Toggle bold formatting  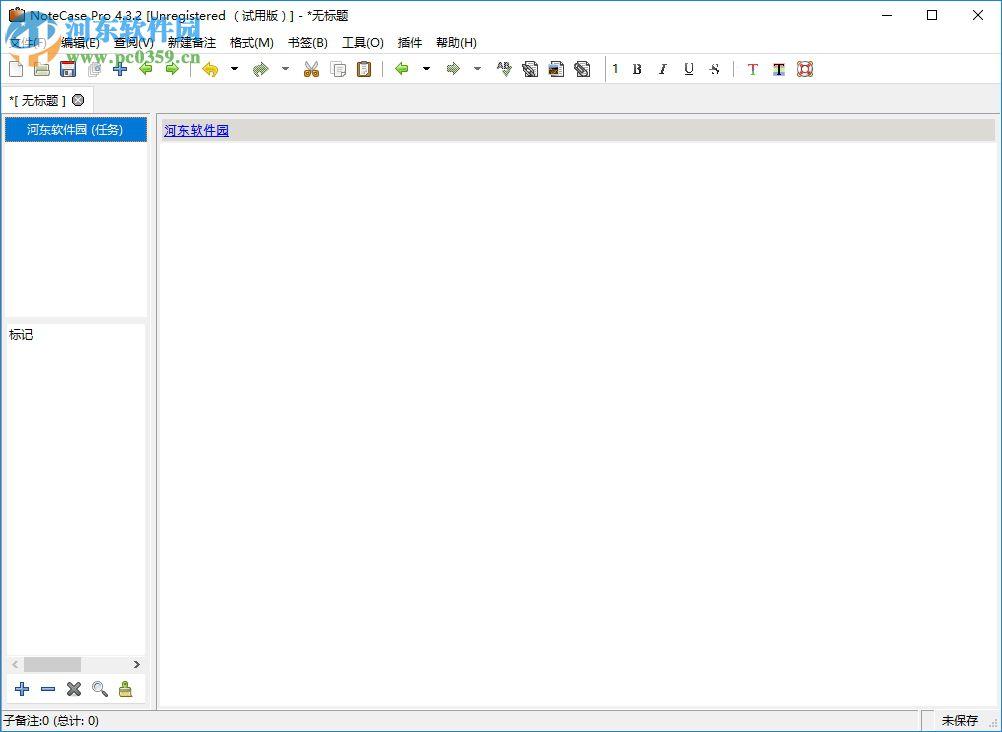pyautogui.click(x=637, y=69)
